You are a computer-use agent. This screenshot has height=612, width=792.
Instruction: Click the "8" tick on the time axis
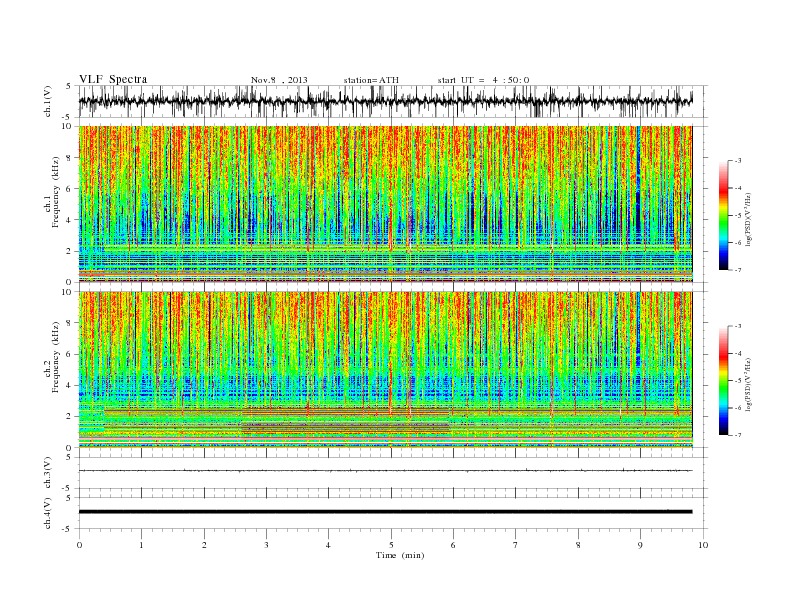[578, 545]
